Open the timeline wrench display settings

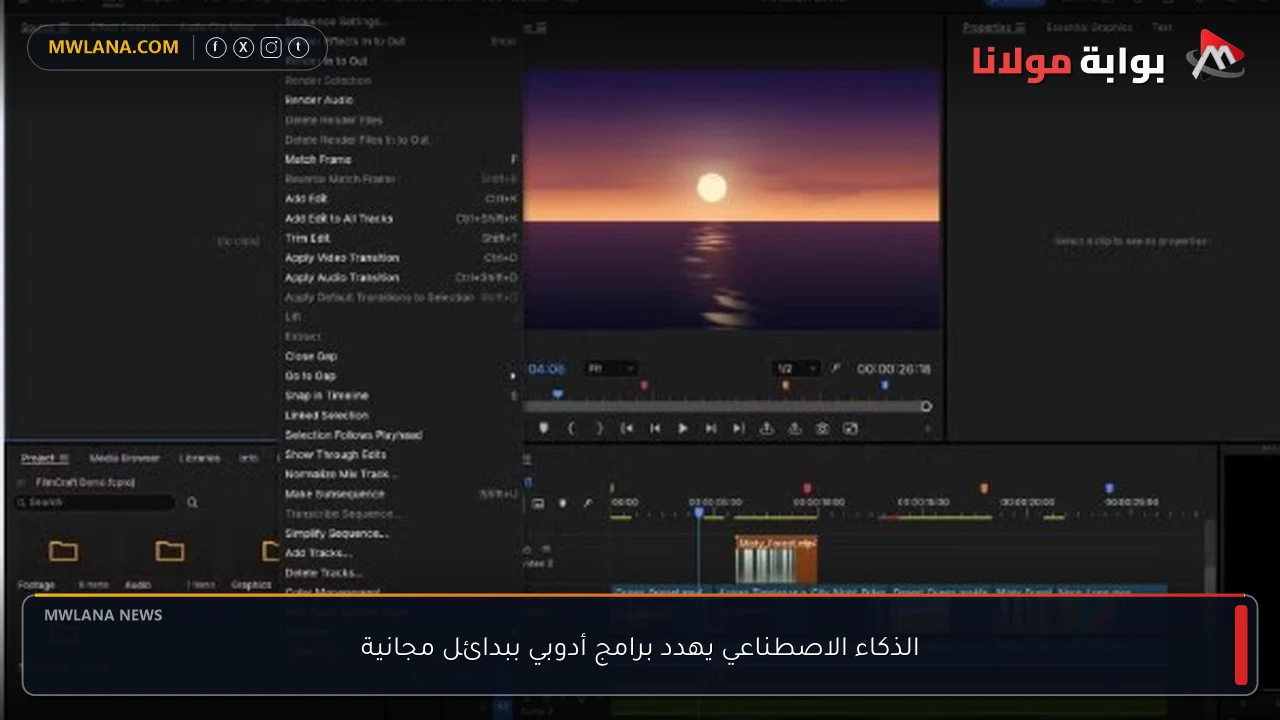pyautogui.click(x=588, y=503)
